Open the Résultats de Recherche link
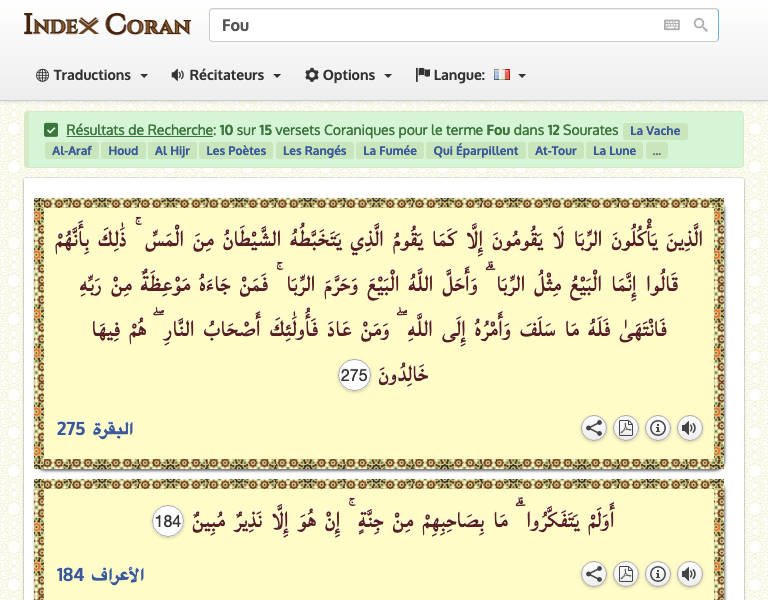Viewport: 768px width, 600px height. pyautogui.click(x=140, y=130)
